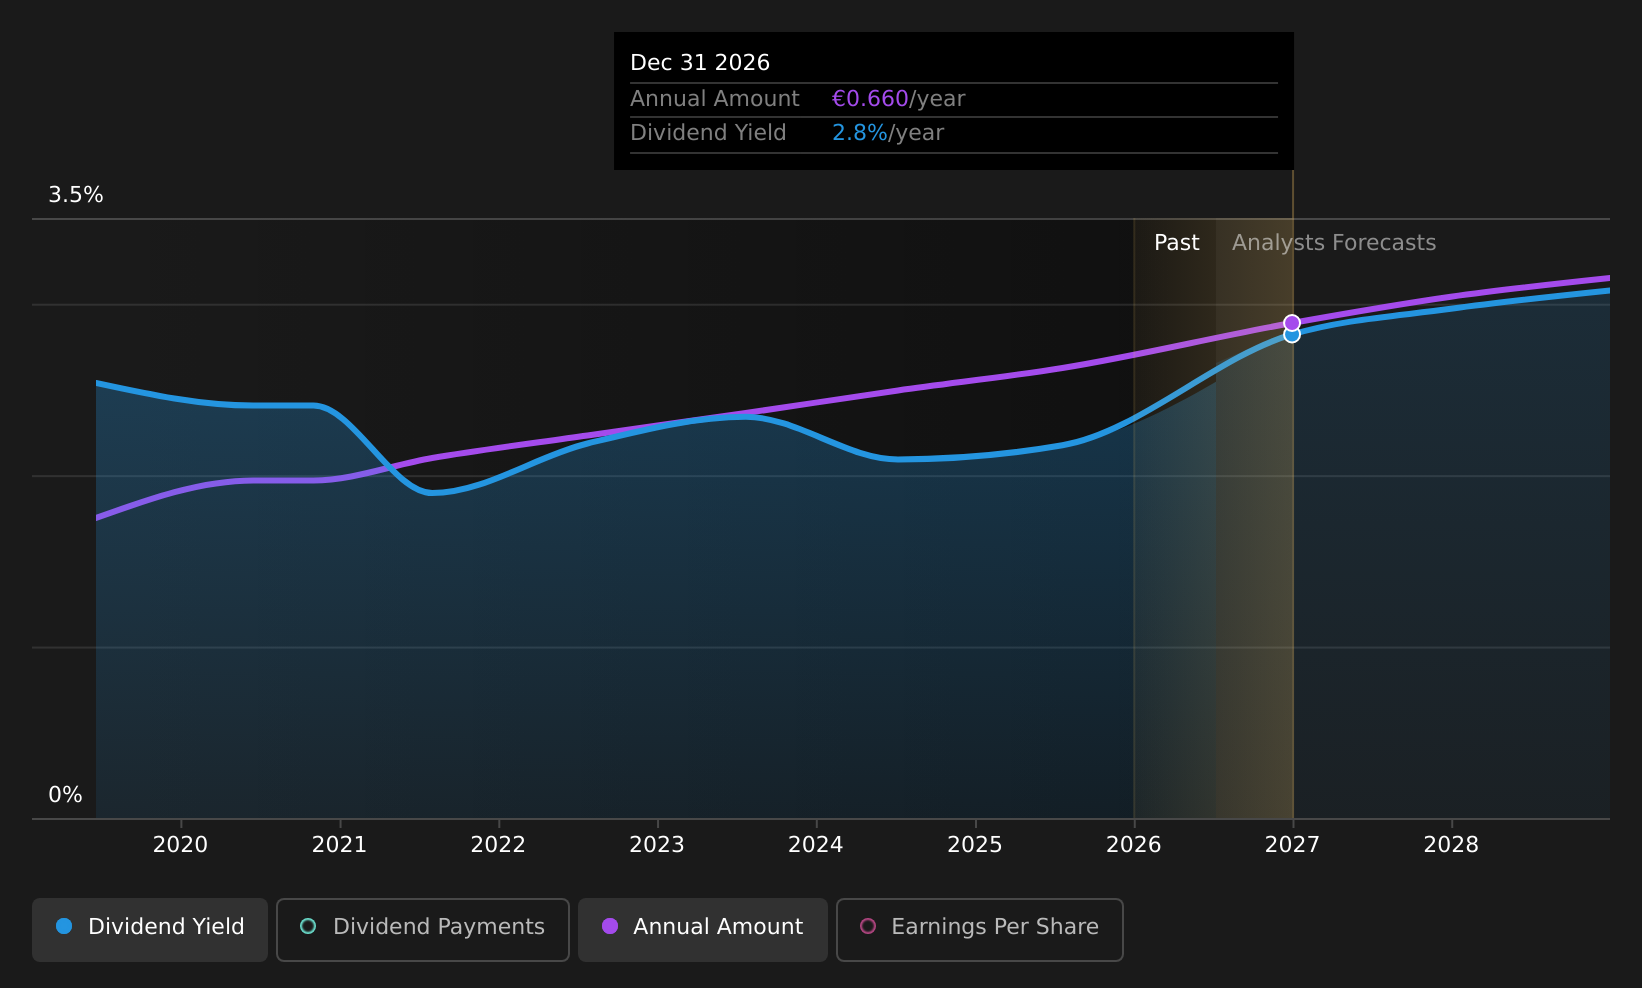The width and height of the screenshot is (1642, 988).
Task: Click the 2028 x-axis label
Action: [1451, 845]
